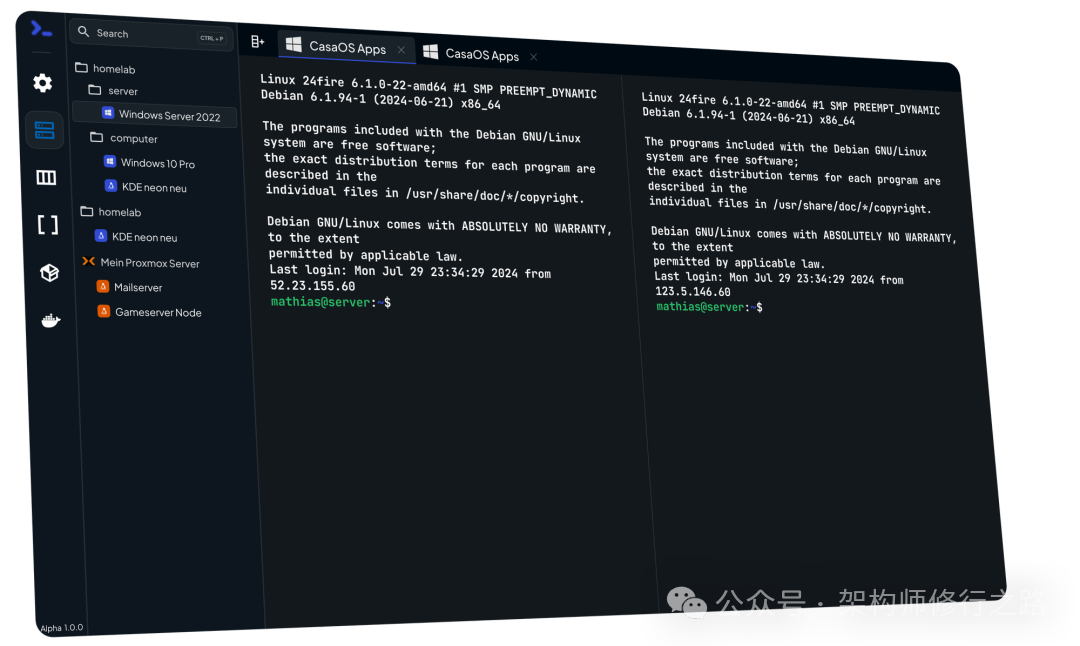Select Windows 10 Pro connection
Screen dimensions: 1080x646
pos(157,163)
